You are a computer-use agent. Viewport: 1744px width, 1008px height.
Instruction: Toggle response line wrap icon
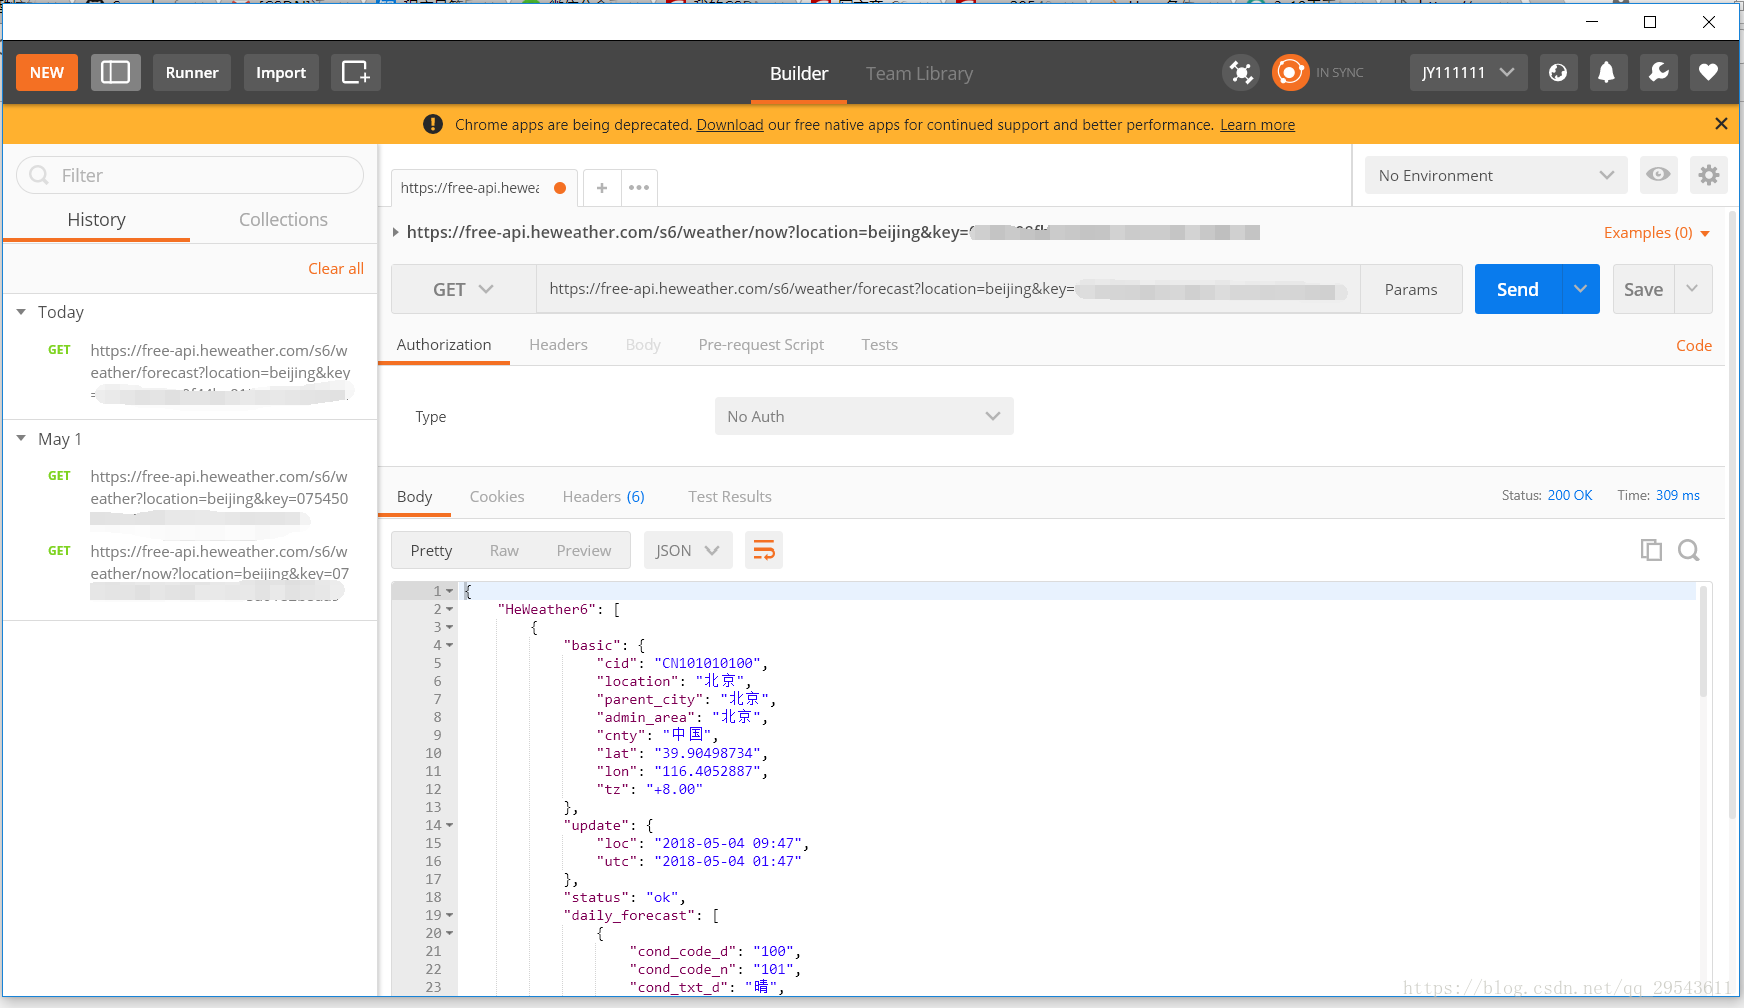[x=764, y=550]
